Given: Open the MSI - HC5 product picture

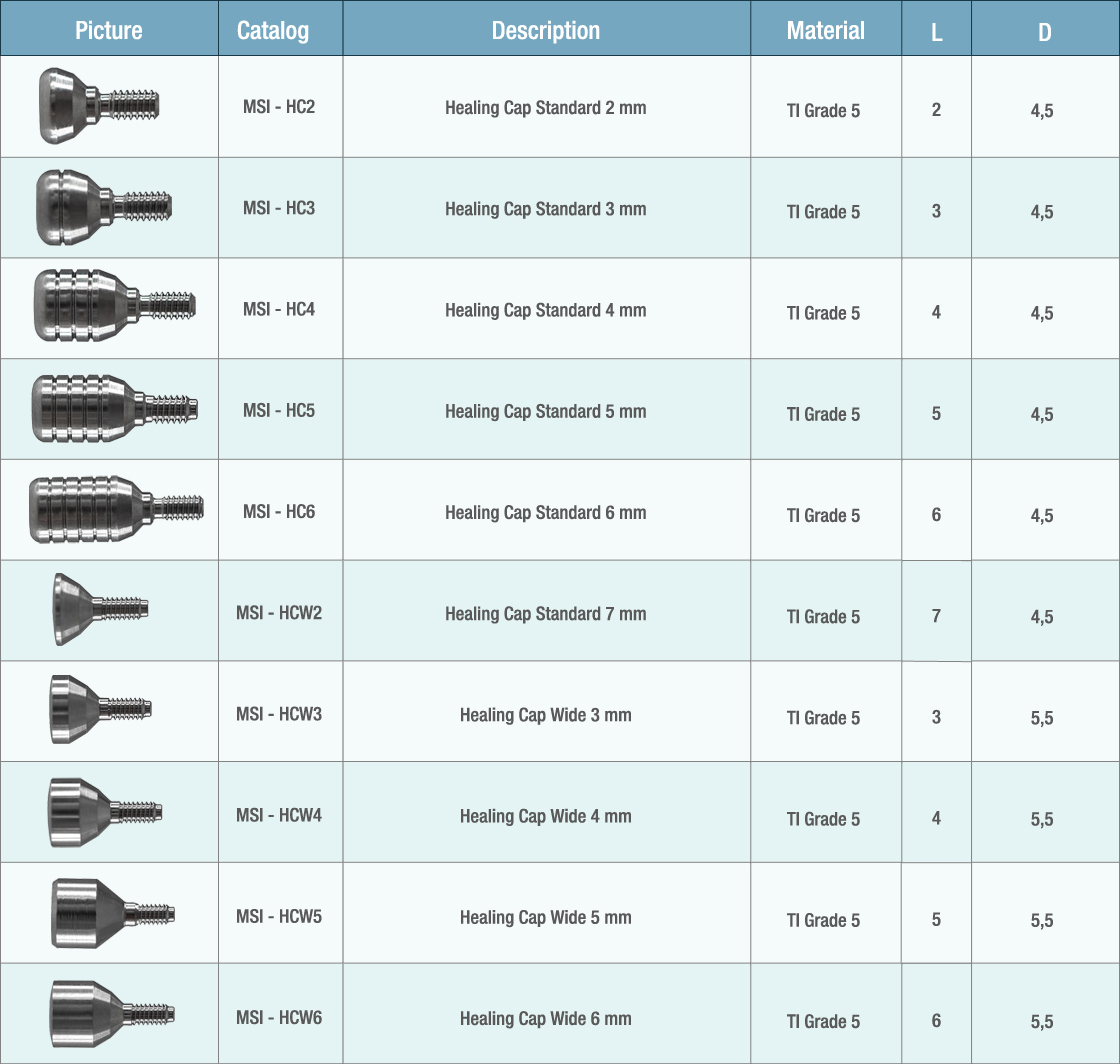Looking at the screenshot, I should [113, 408].
